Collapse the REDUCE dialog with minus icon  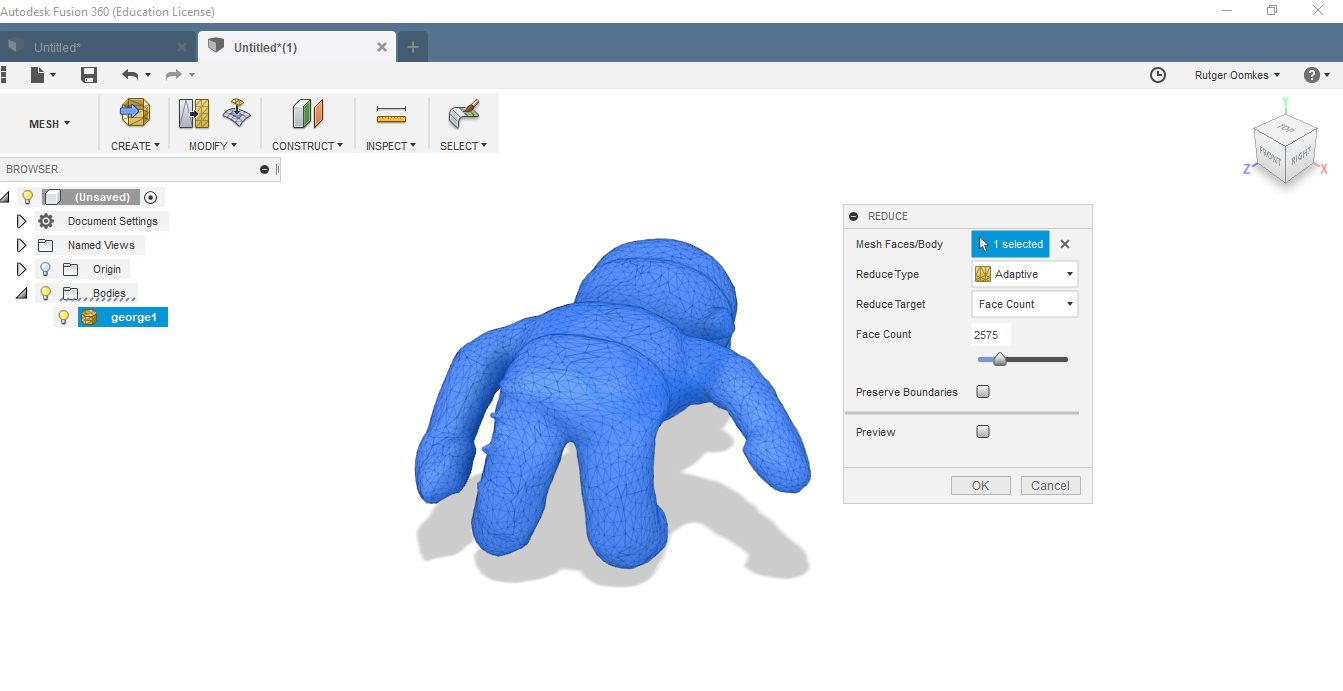tap(853, 216)
